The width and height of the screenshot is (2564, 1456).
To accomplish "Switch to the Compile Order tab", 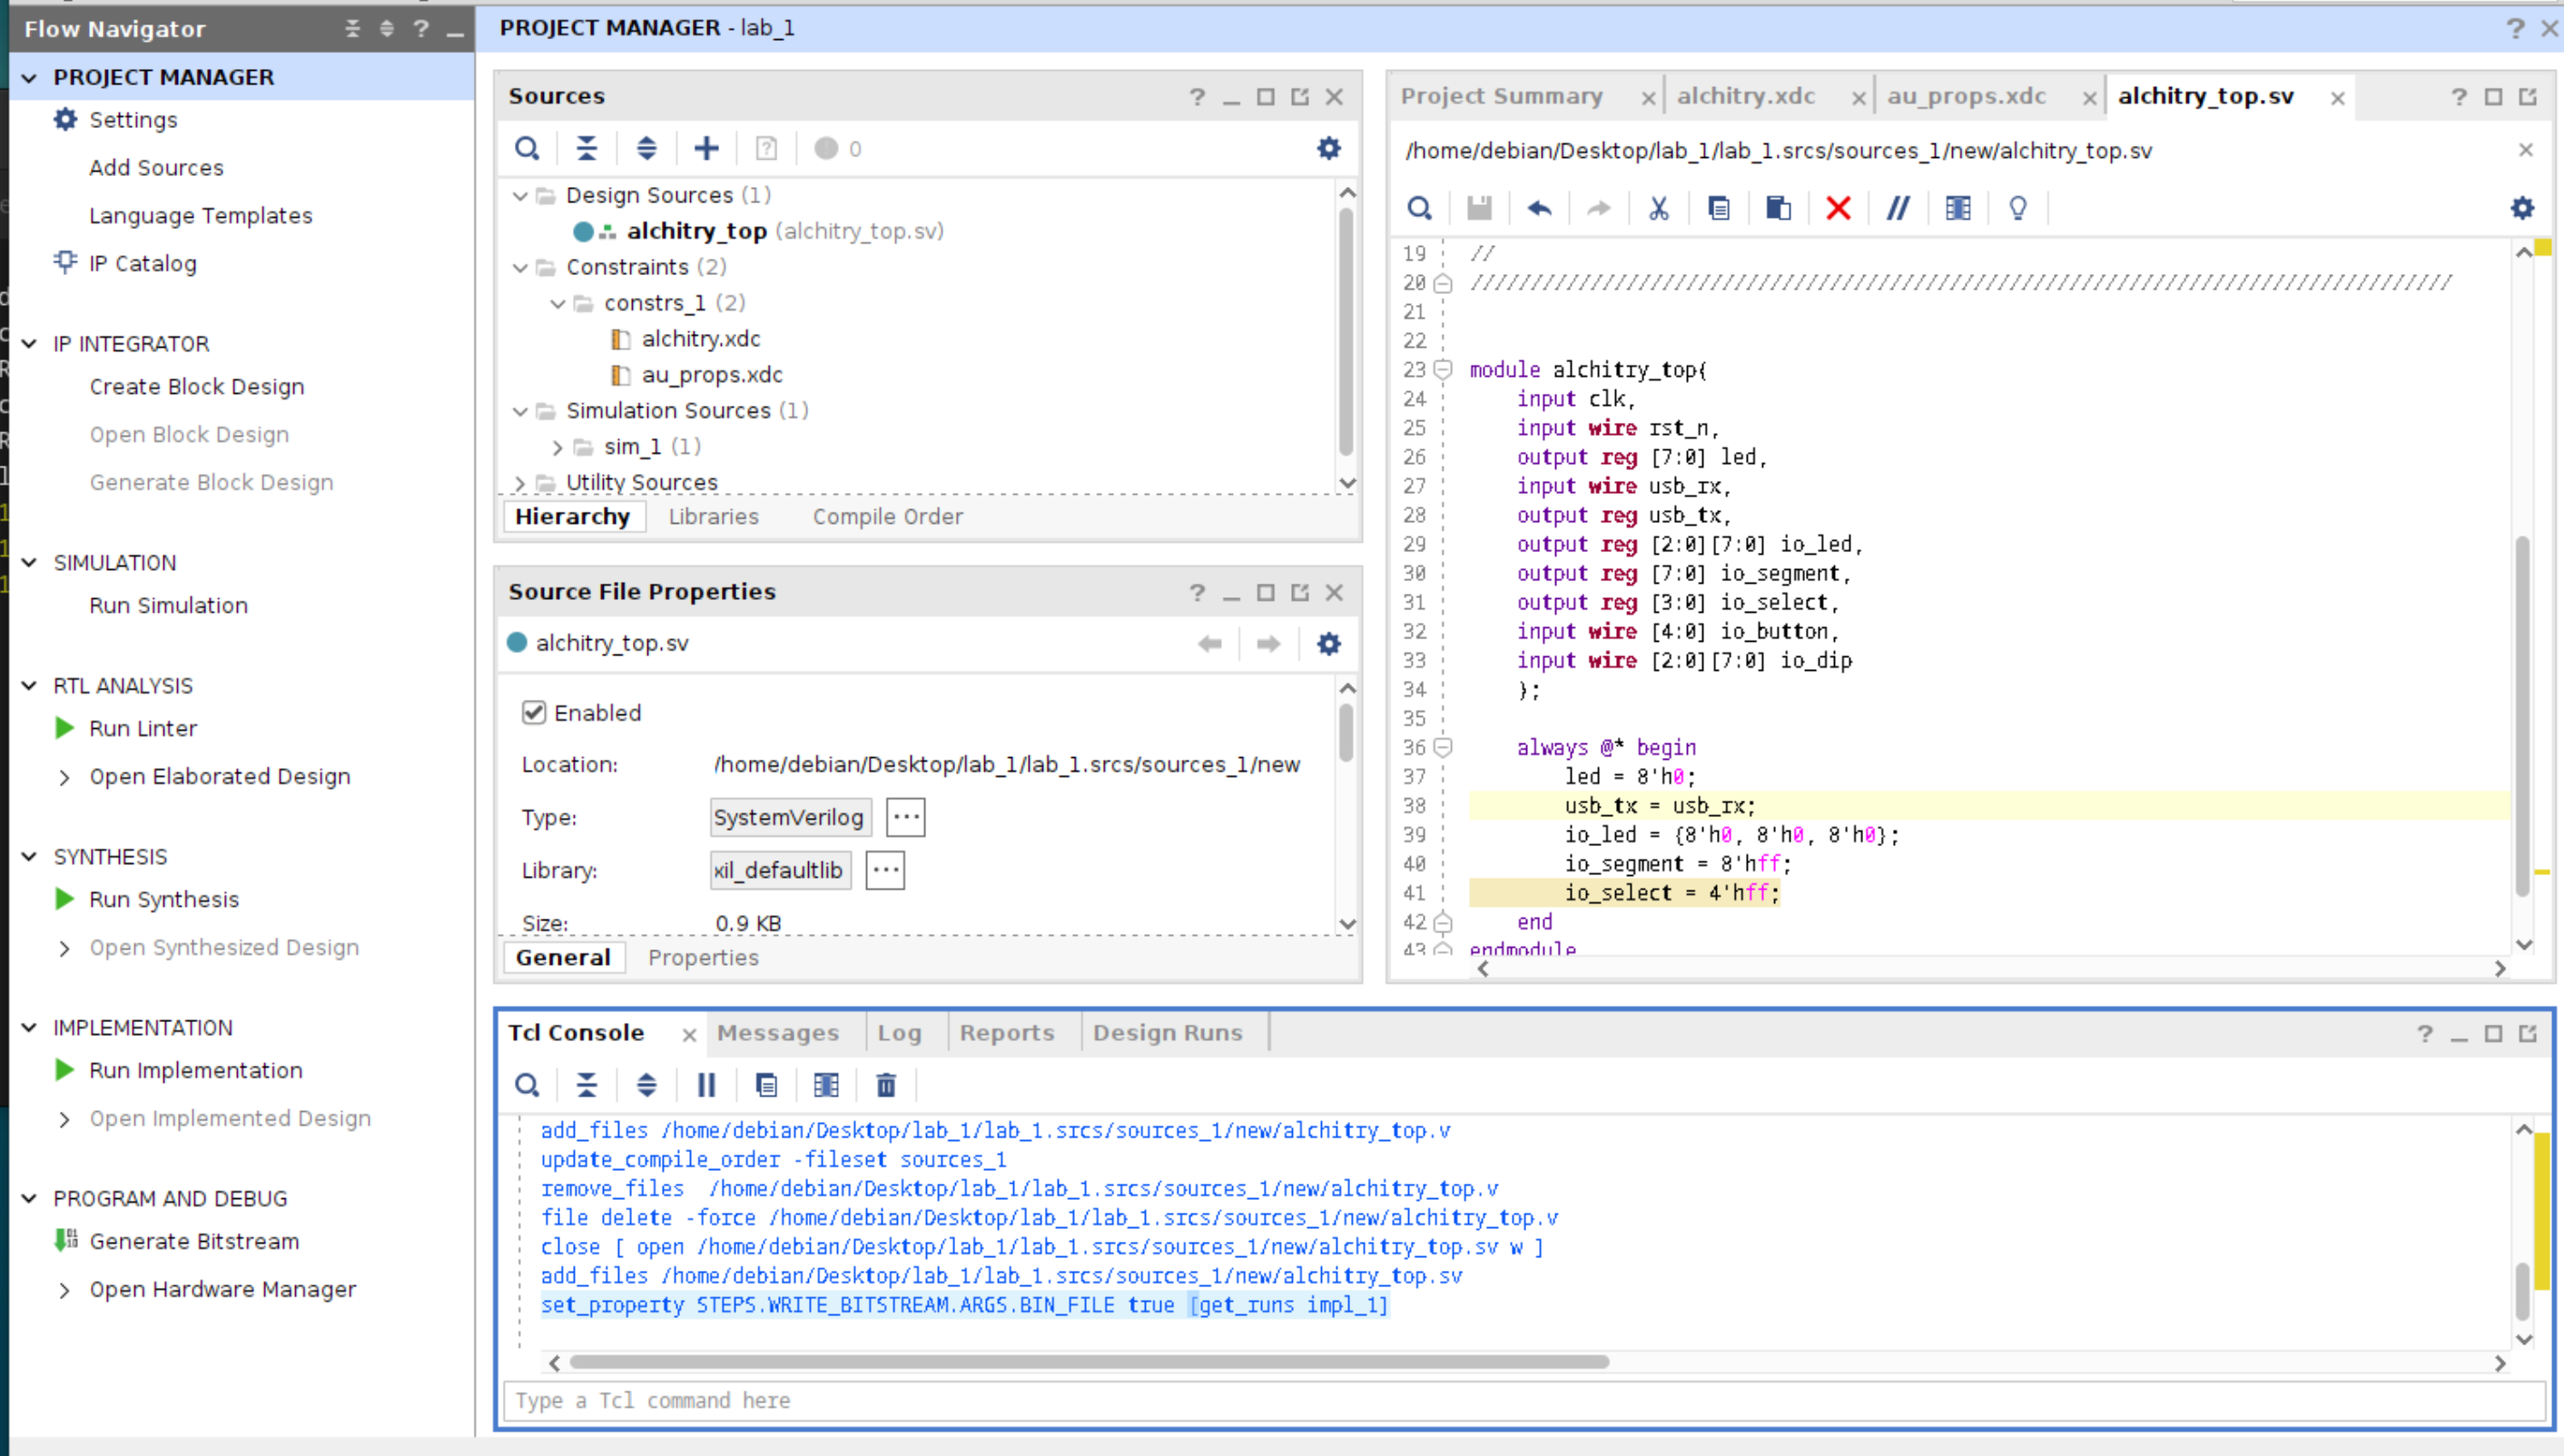I will tap(887, 516).
